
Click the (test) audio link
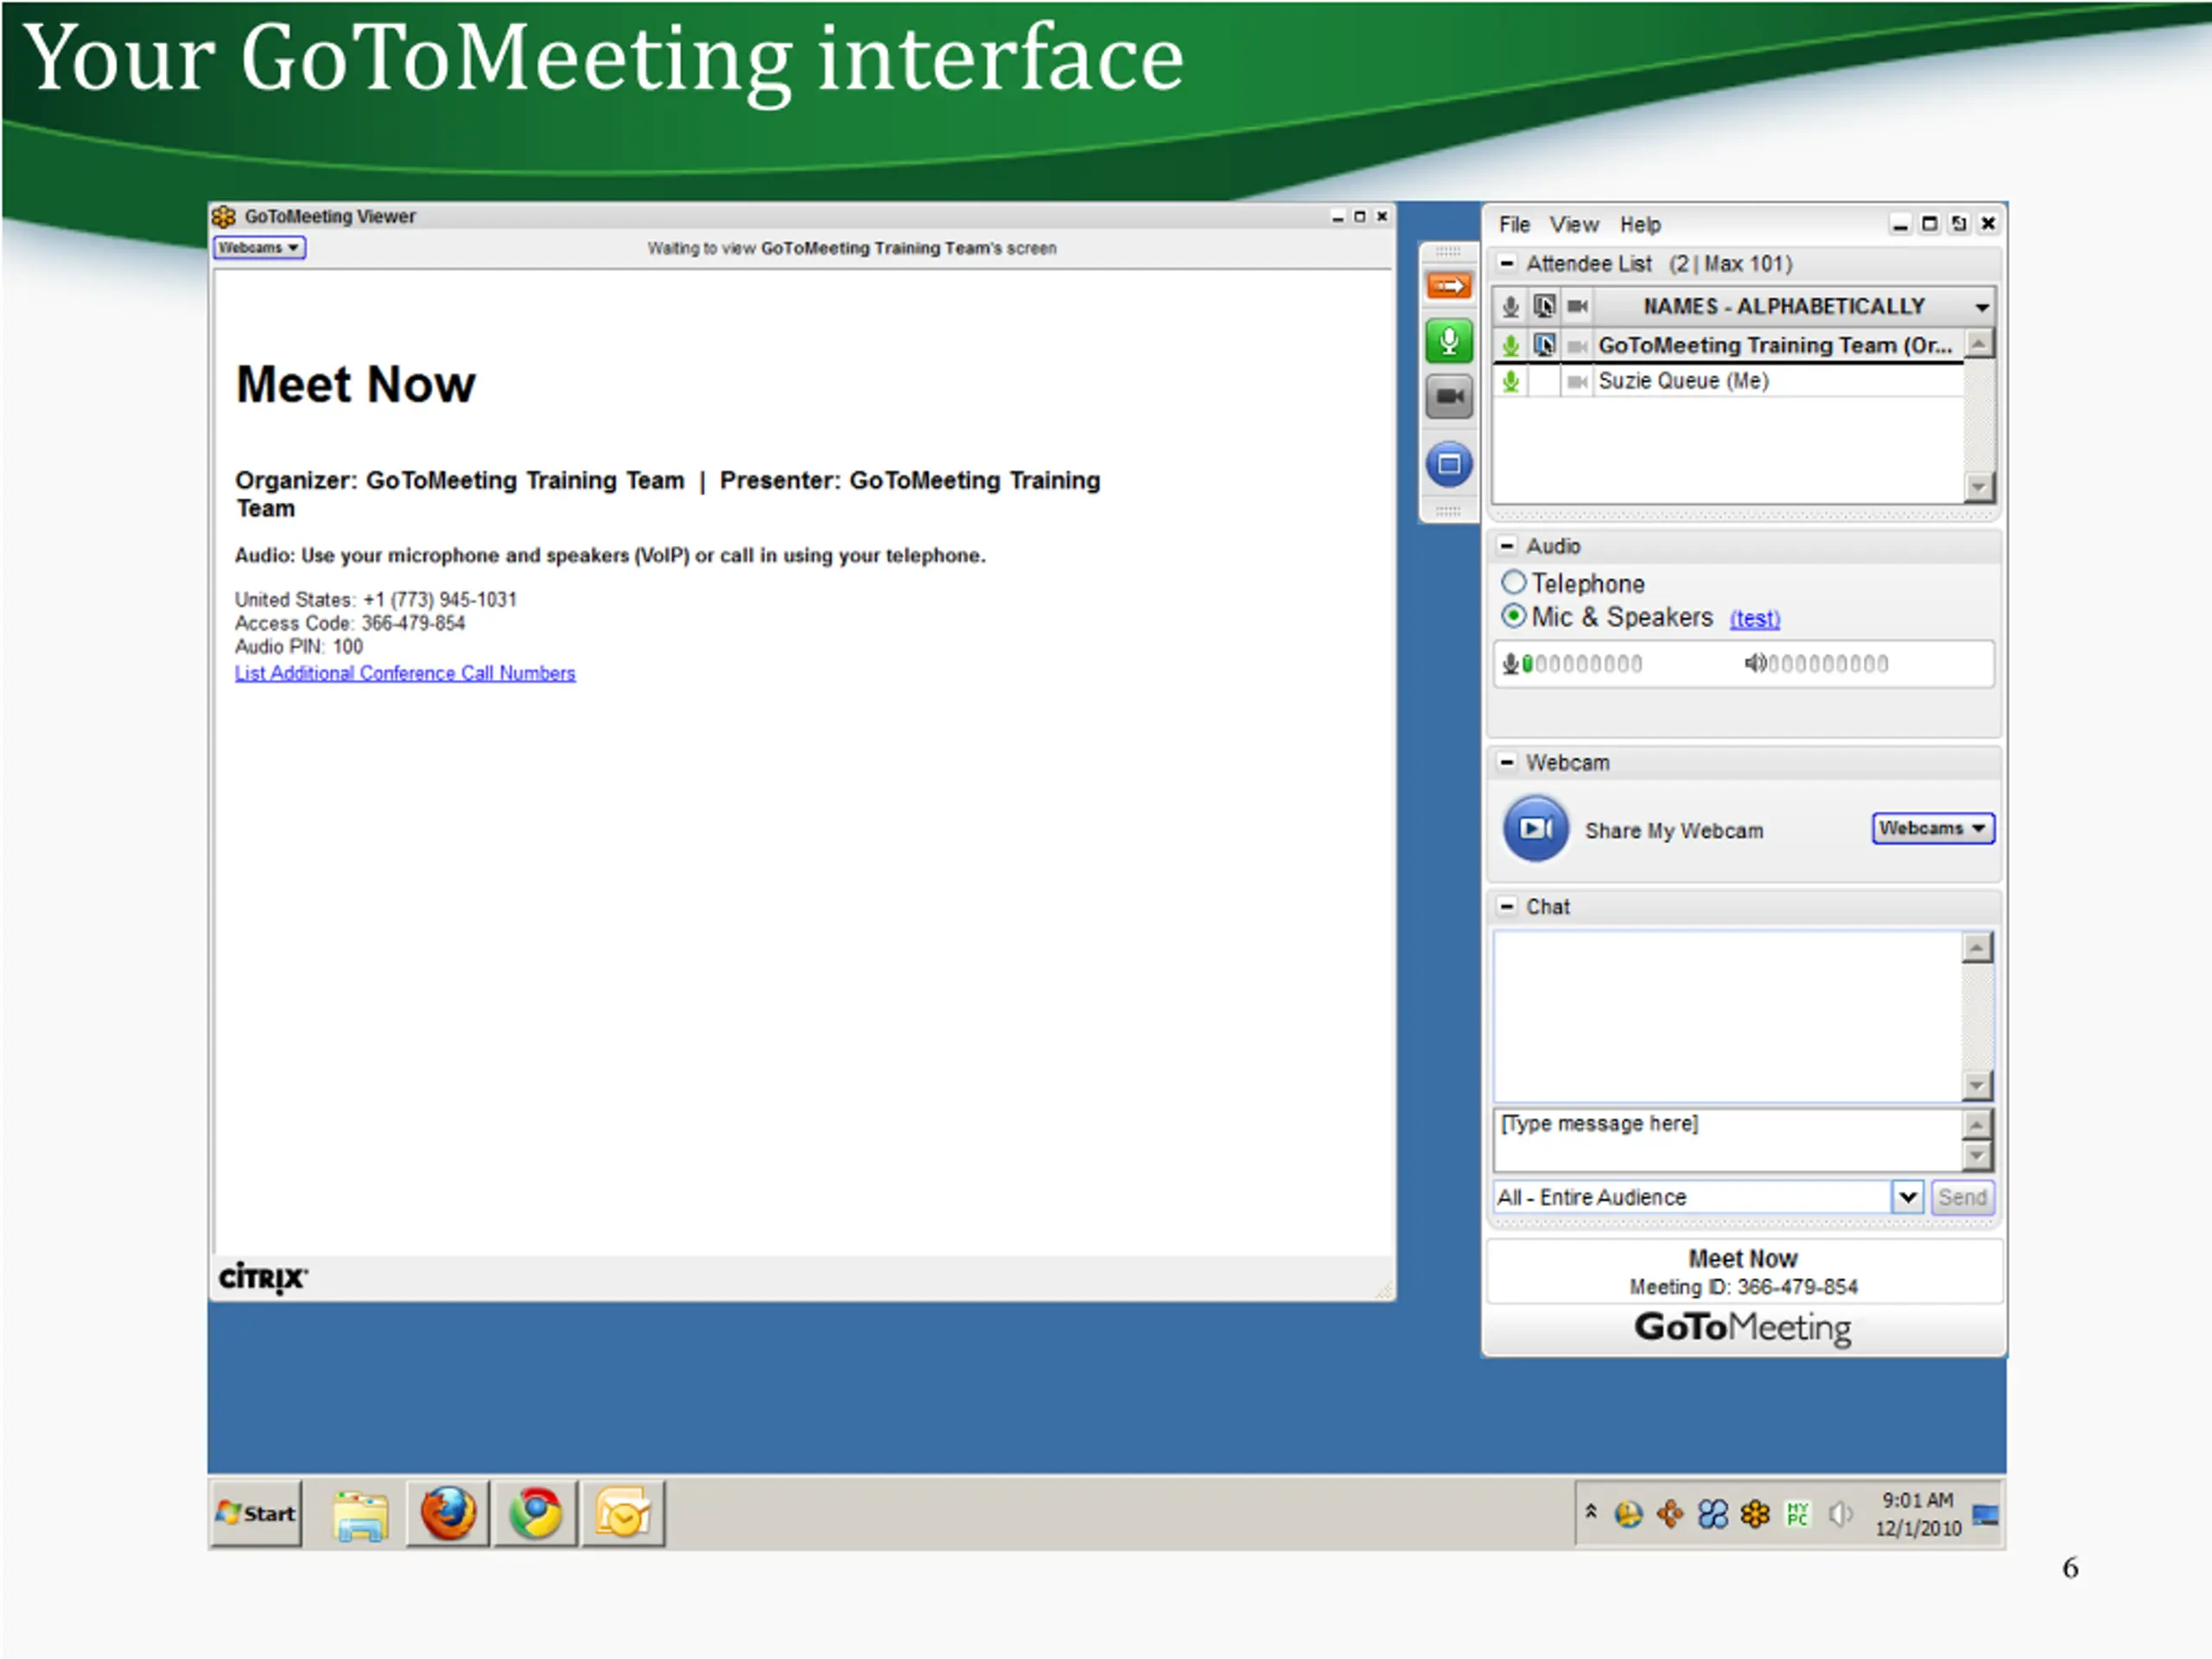click(1755, 619)
